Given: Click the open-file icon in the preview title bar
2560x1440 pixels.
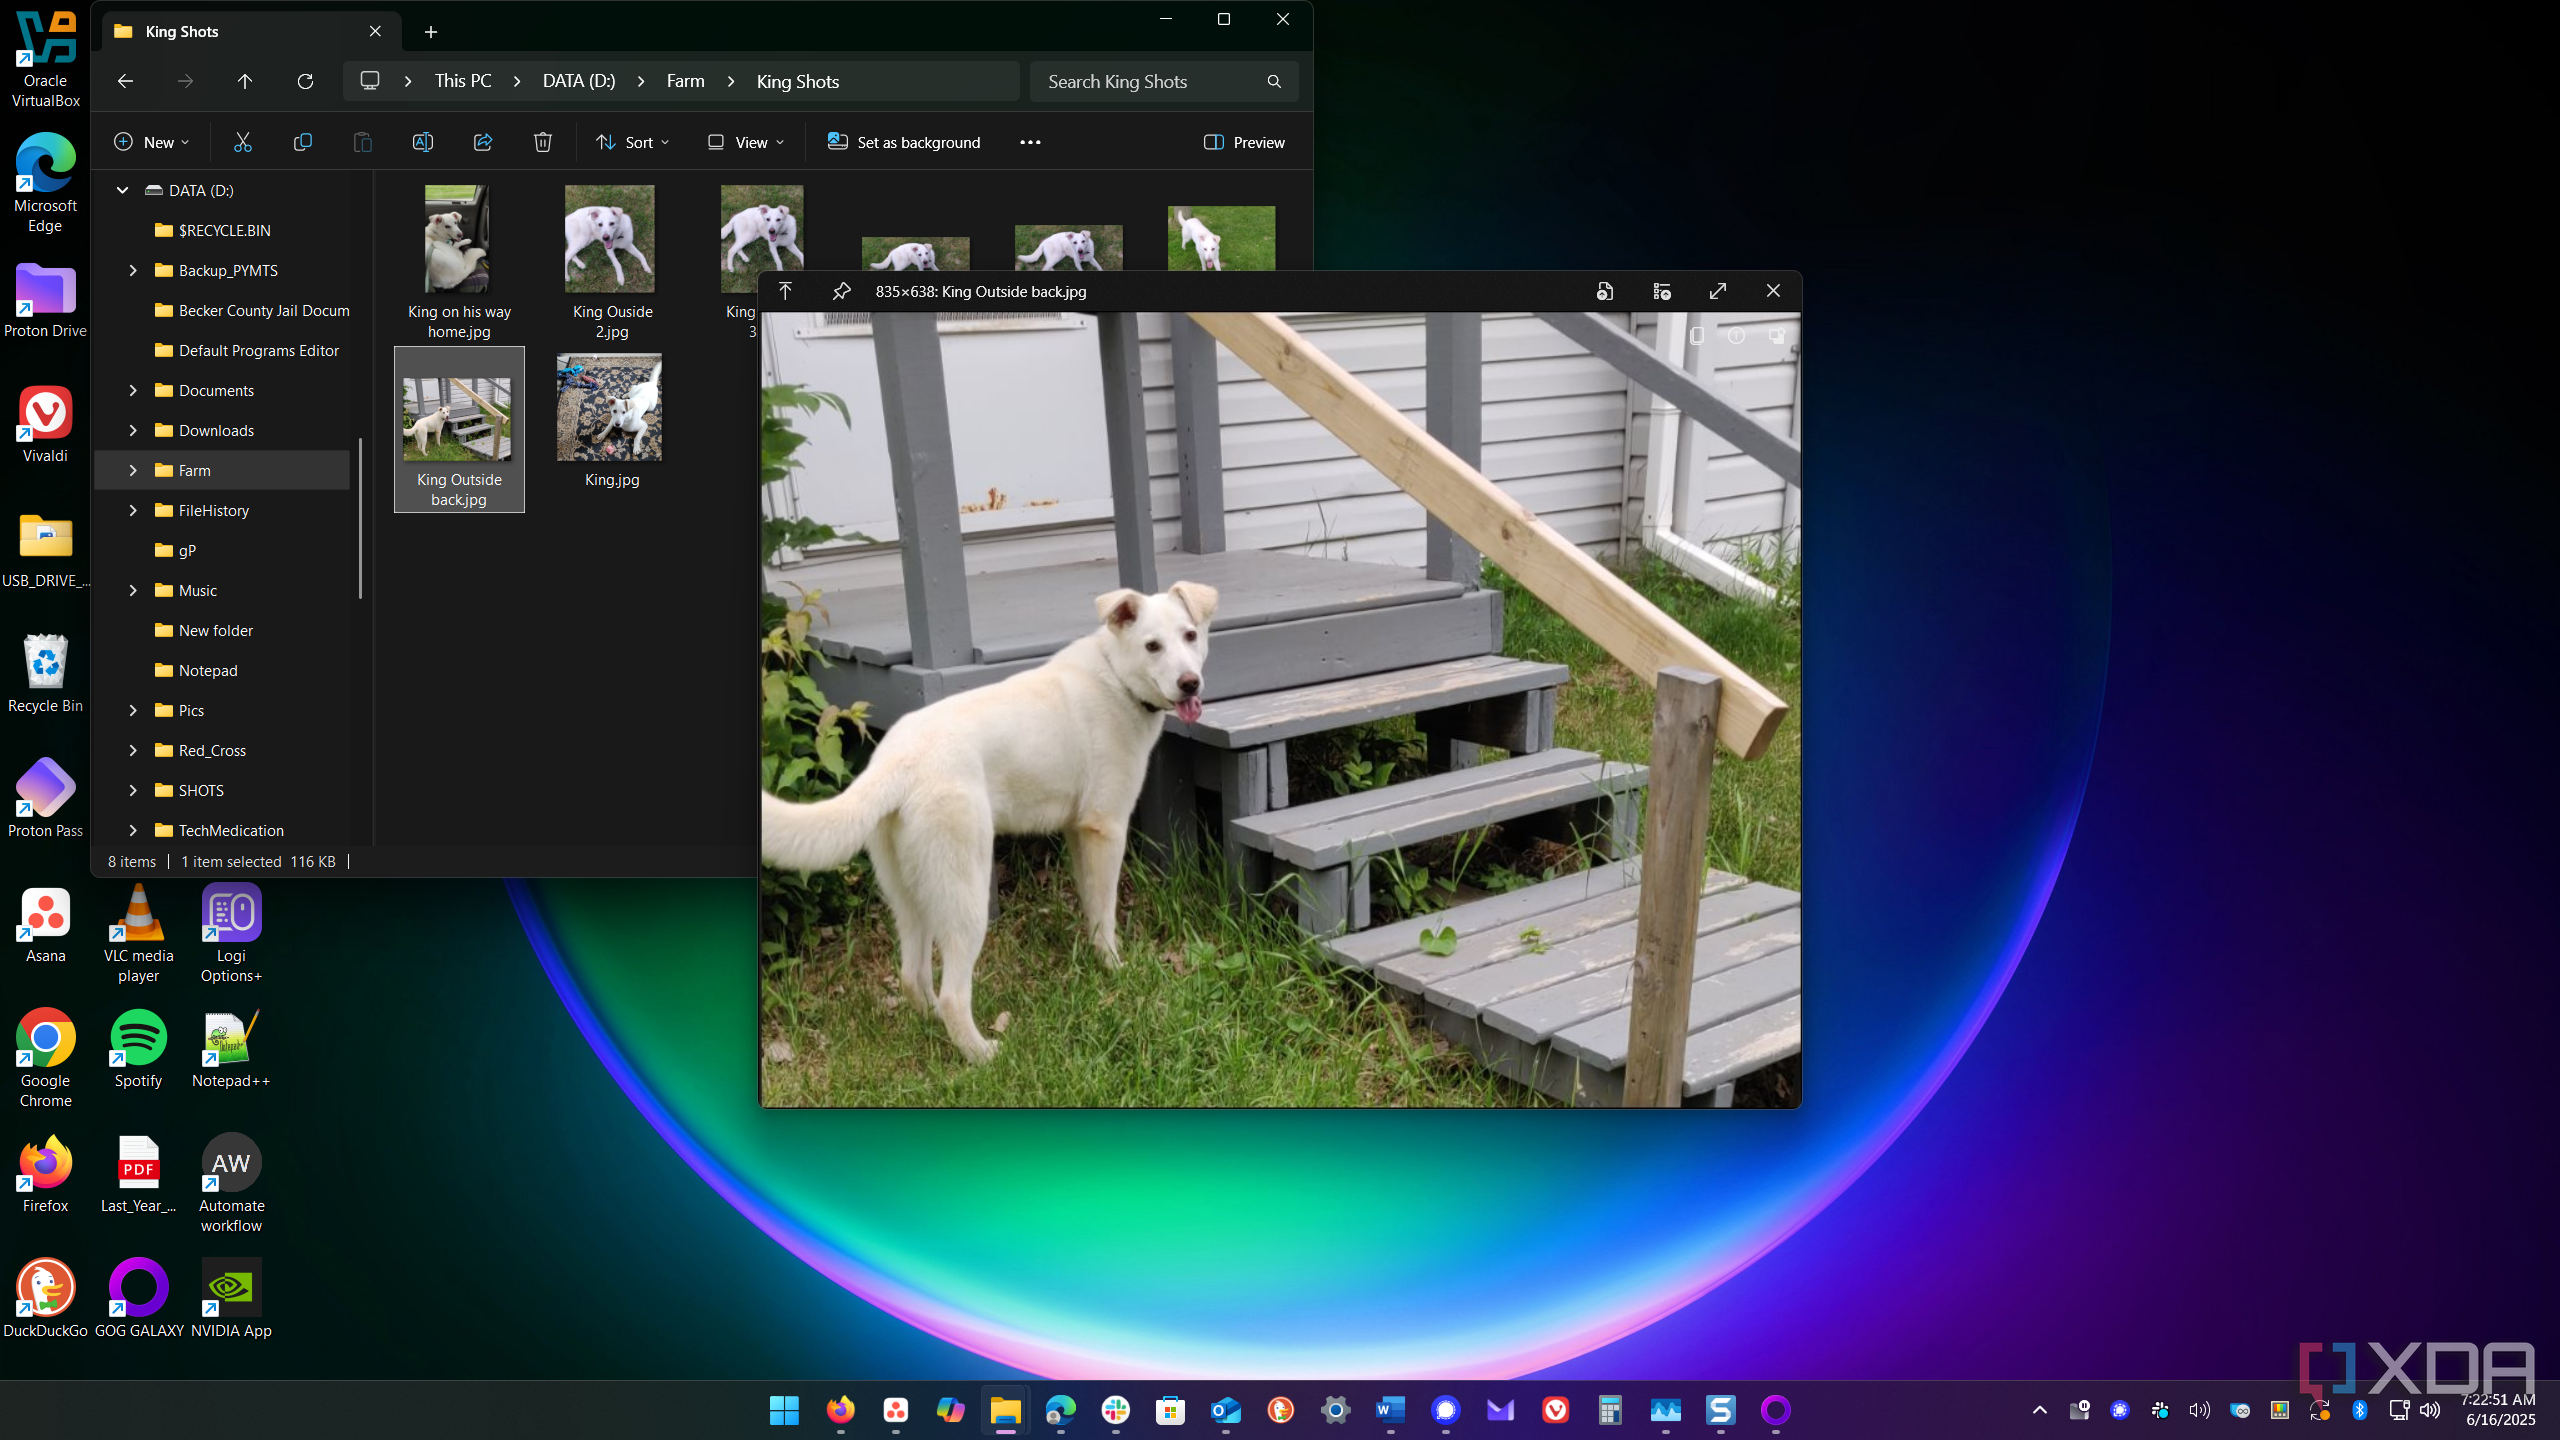Looking at the screenshot, I should 1605,291.
